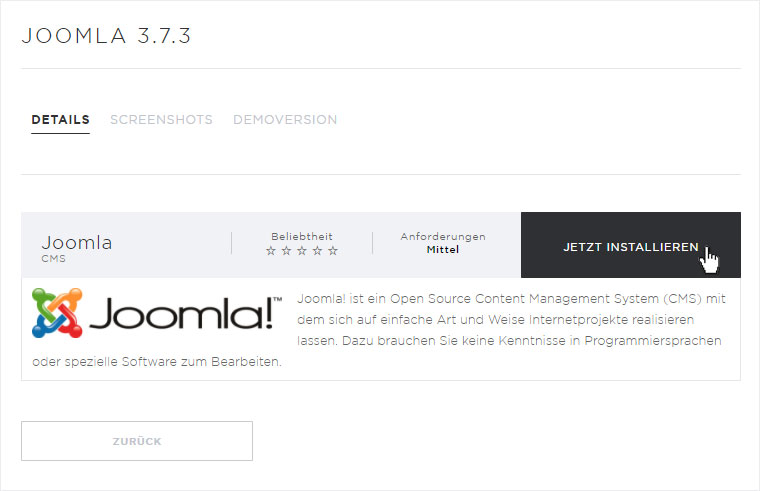Click the colorful Joomla logo emblem

[x=57, y=313]
